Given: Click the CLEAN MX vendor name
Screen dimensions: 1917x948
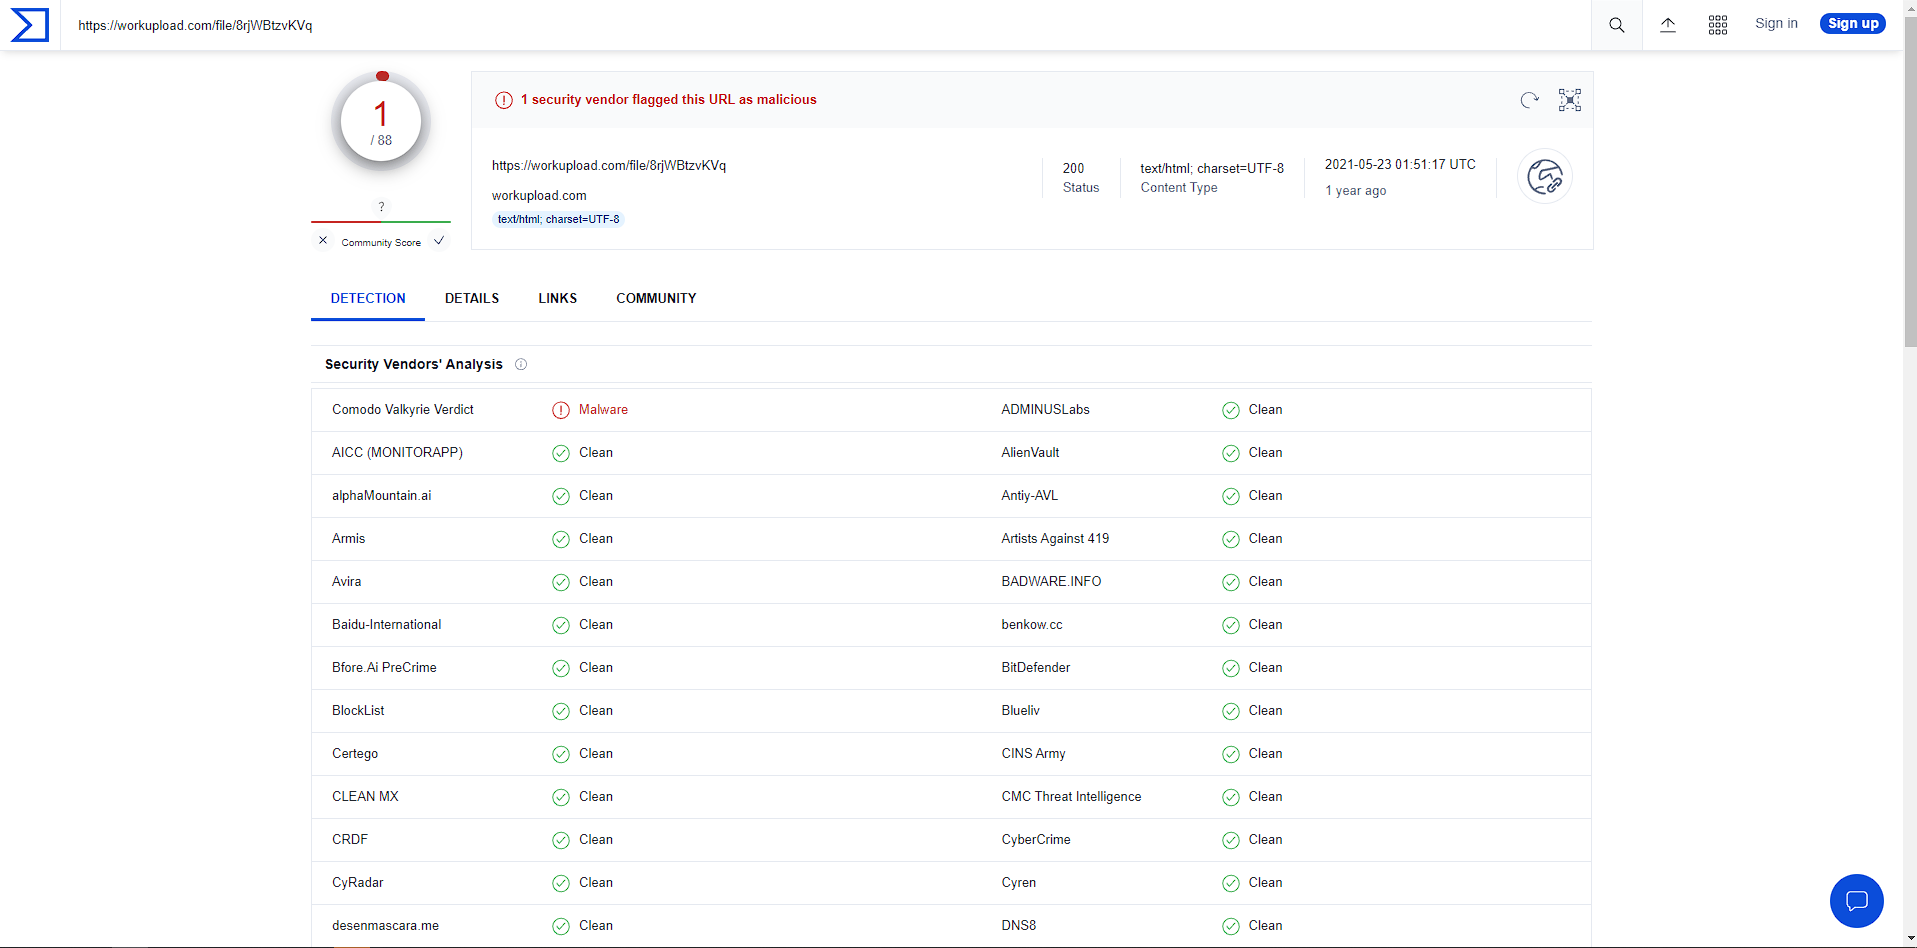Looking at the screenshot, I should click(365, 797).
